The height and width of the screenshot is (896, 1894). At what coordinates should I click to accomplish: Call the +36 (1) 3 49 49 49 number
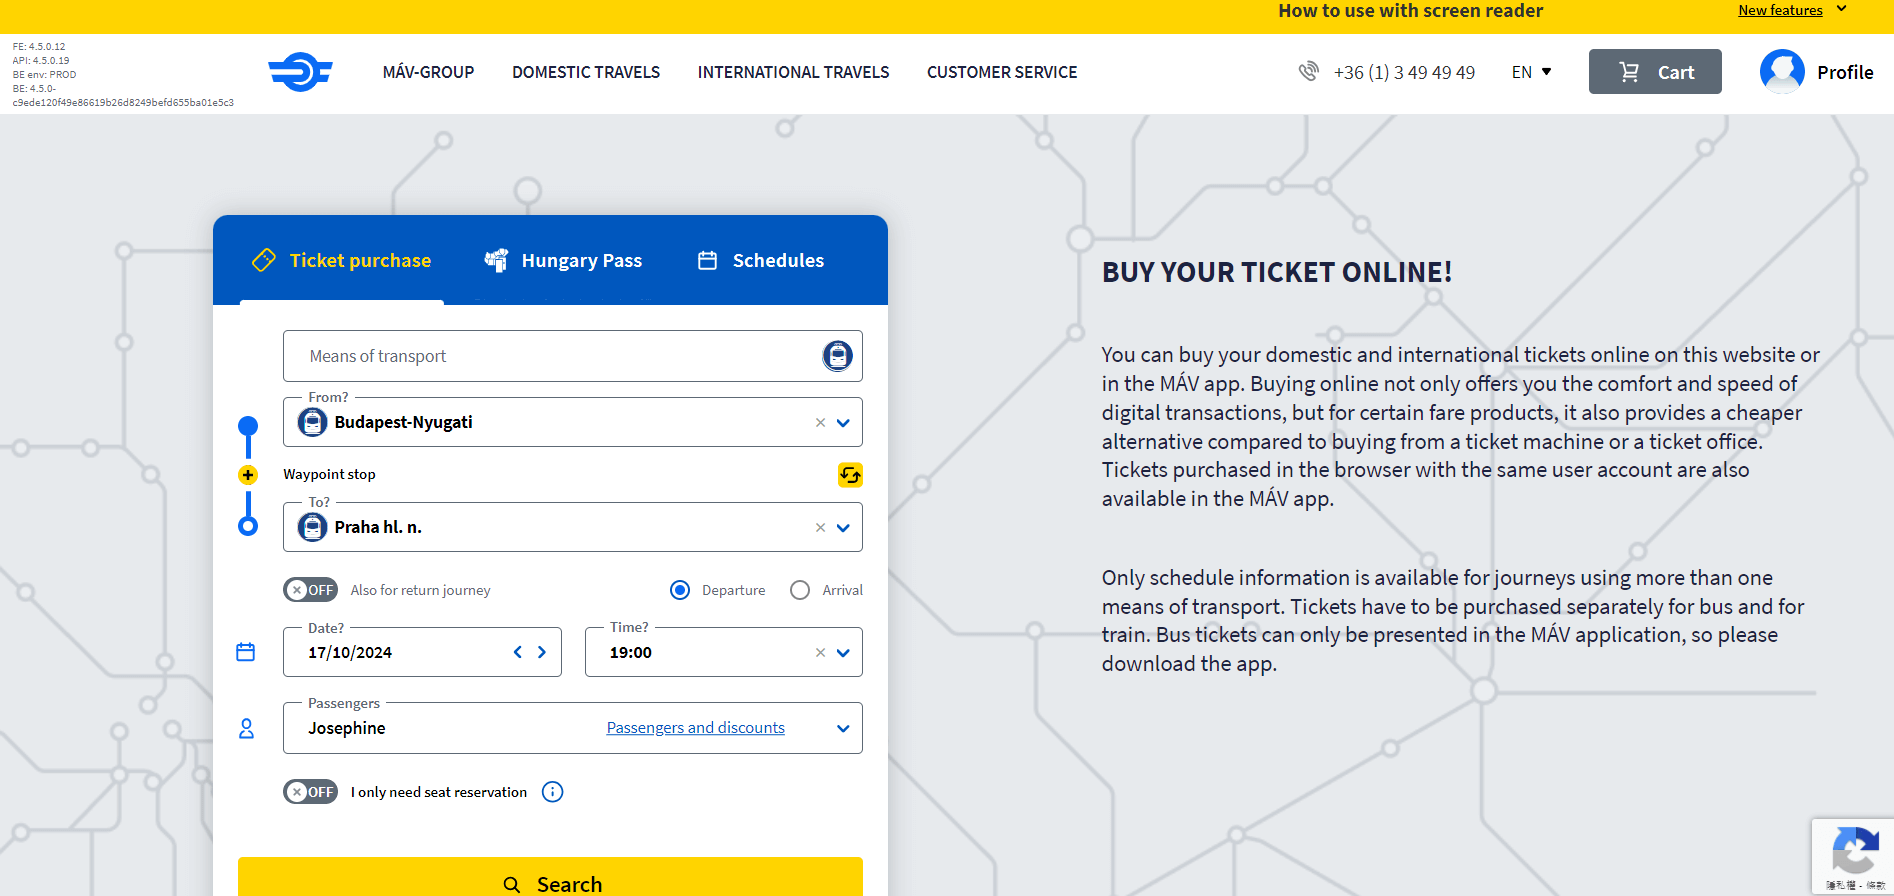[x=1404, y=72]
